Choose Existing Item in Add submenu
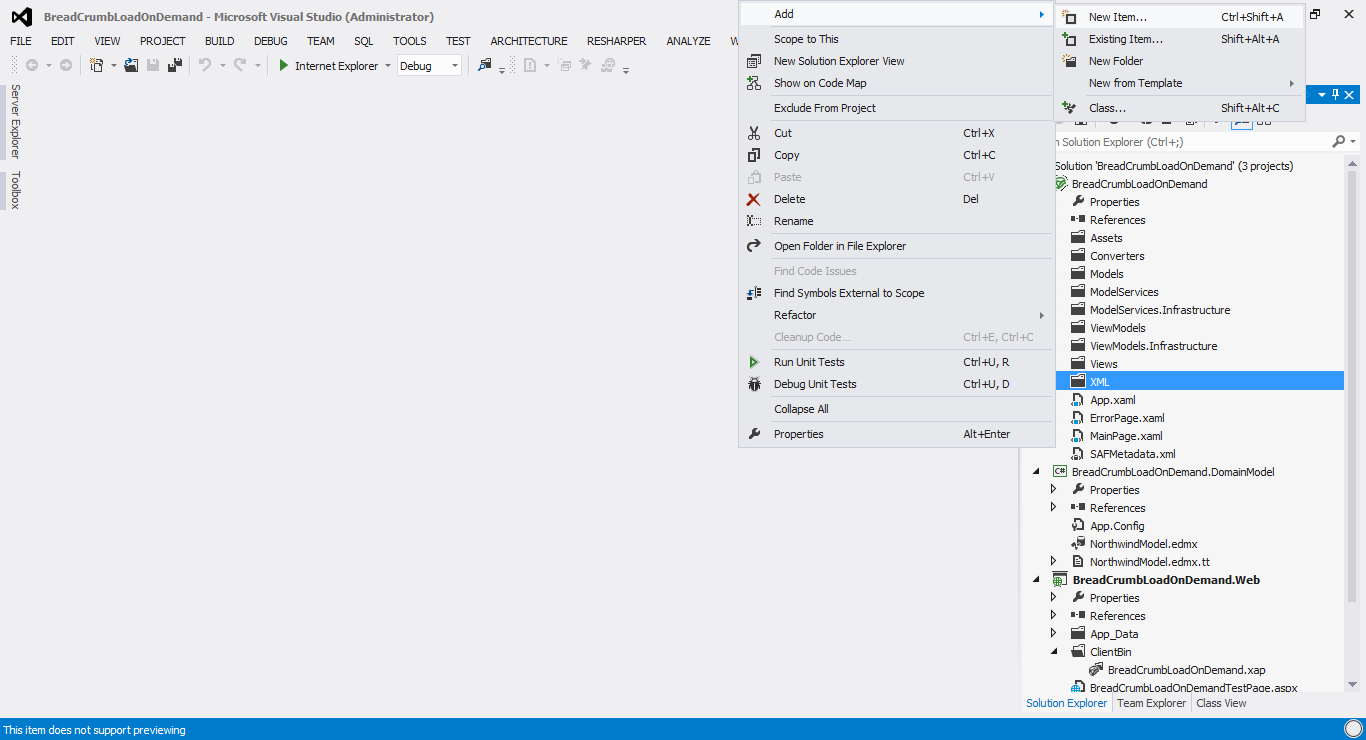Screen dimensions: 1366x740 pyautogui.click(x=1180, y=39)
